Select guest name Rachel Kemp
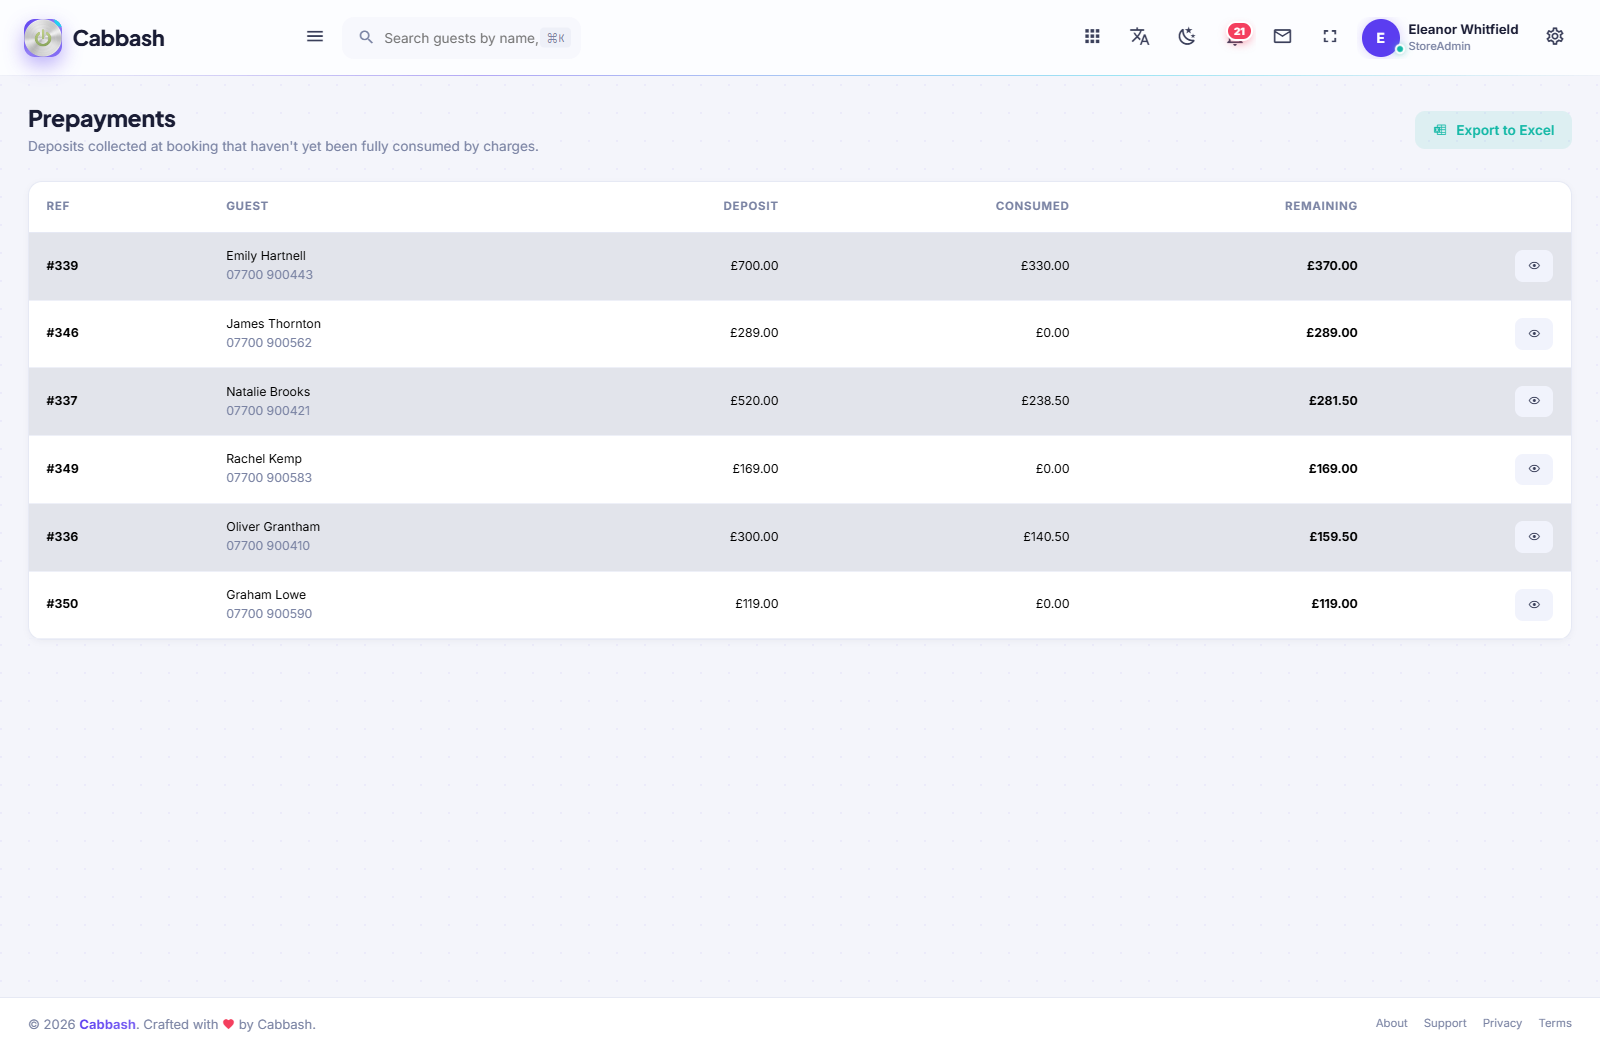1600x1050 pixels. [x=264, y=459]
